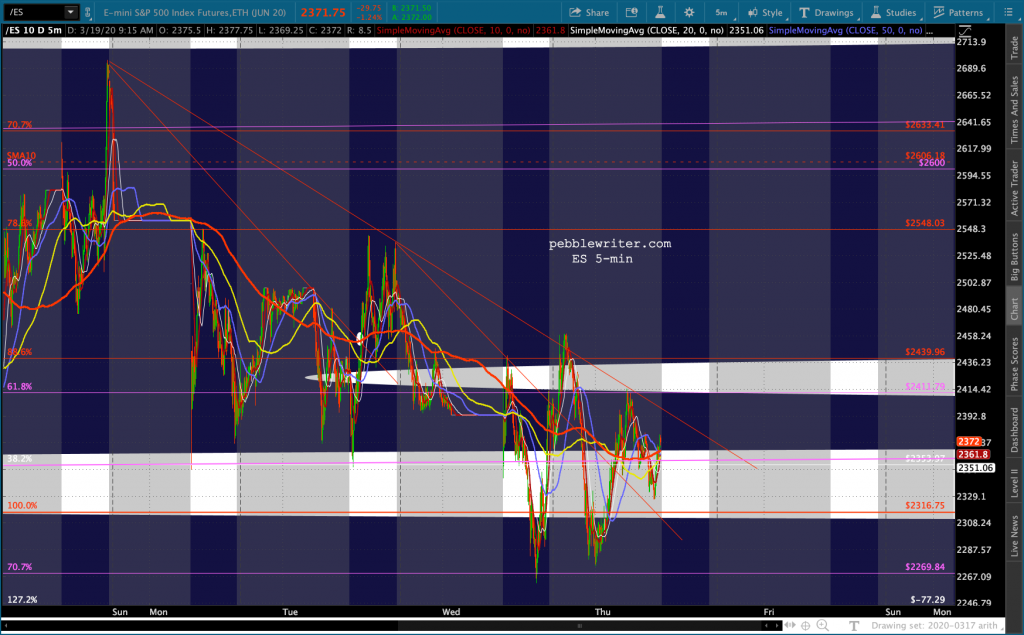
Task: Click the 61.8% Fibonacci label
Action: [x=20, y=386]
